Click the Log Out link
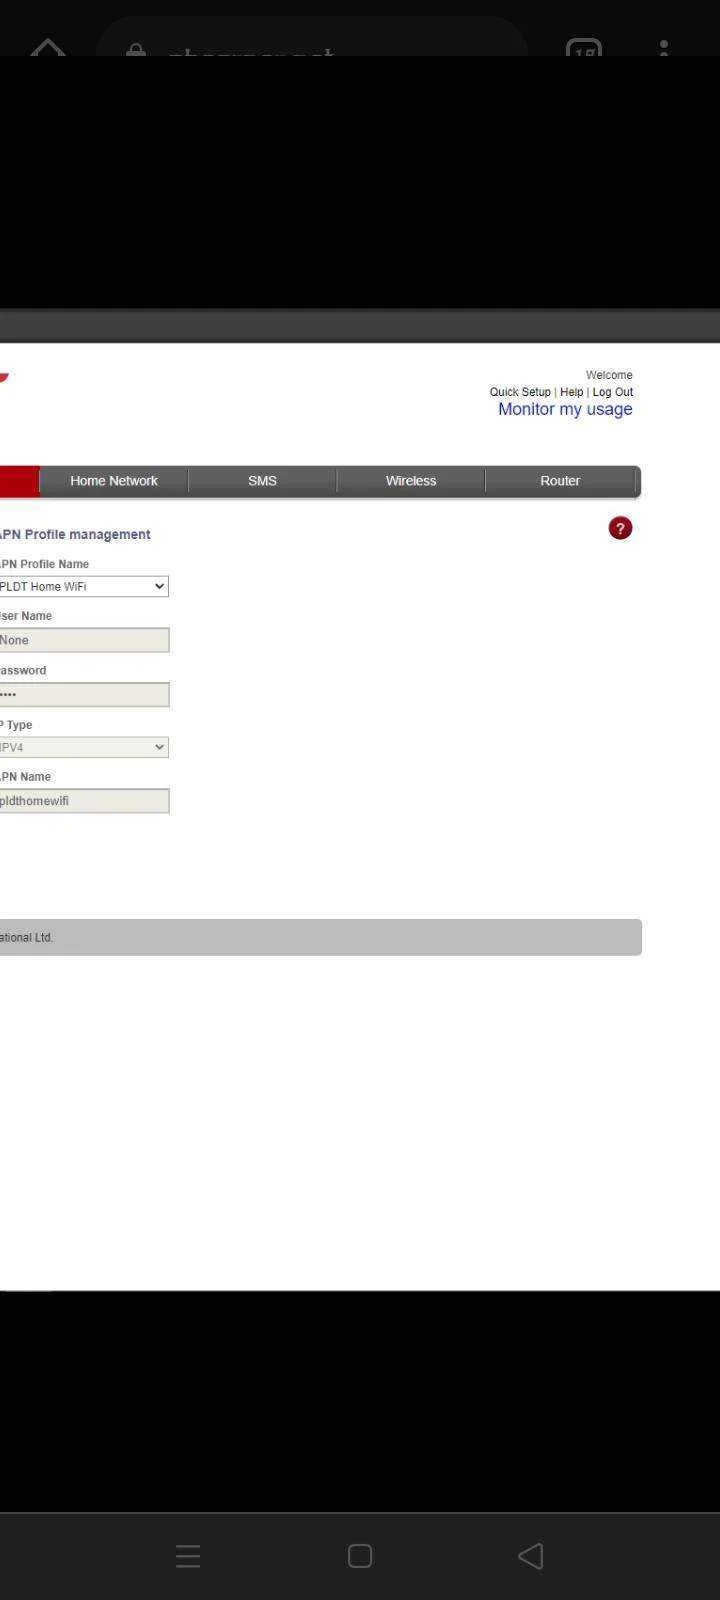This screenshot has width=720, height=1600. pos(613,392)
